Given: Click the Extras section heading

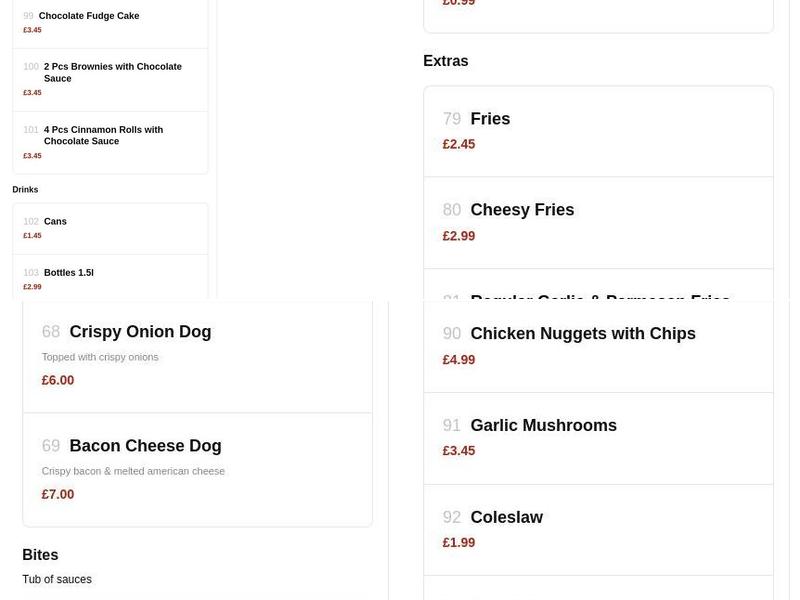Looking at the screenshot, I should (x=444, y=60).
